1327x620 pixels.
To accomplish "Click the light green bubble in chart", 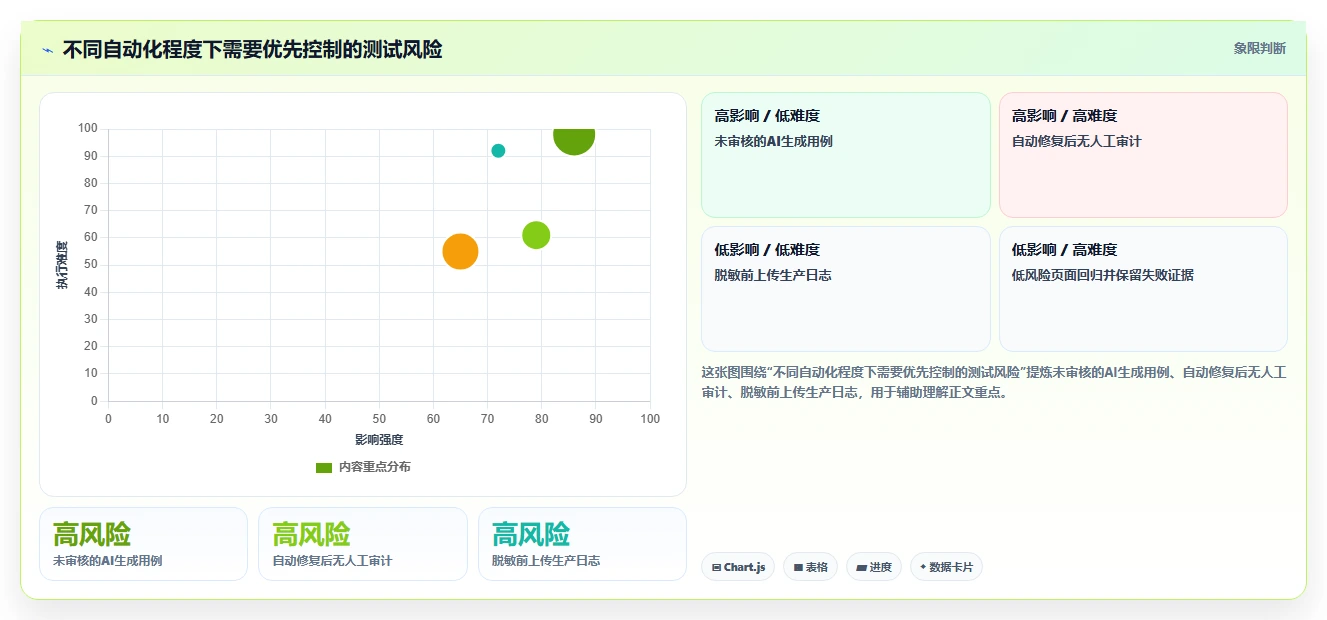I will pos(536,235).
